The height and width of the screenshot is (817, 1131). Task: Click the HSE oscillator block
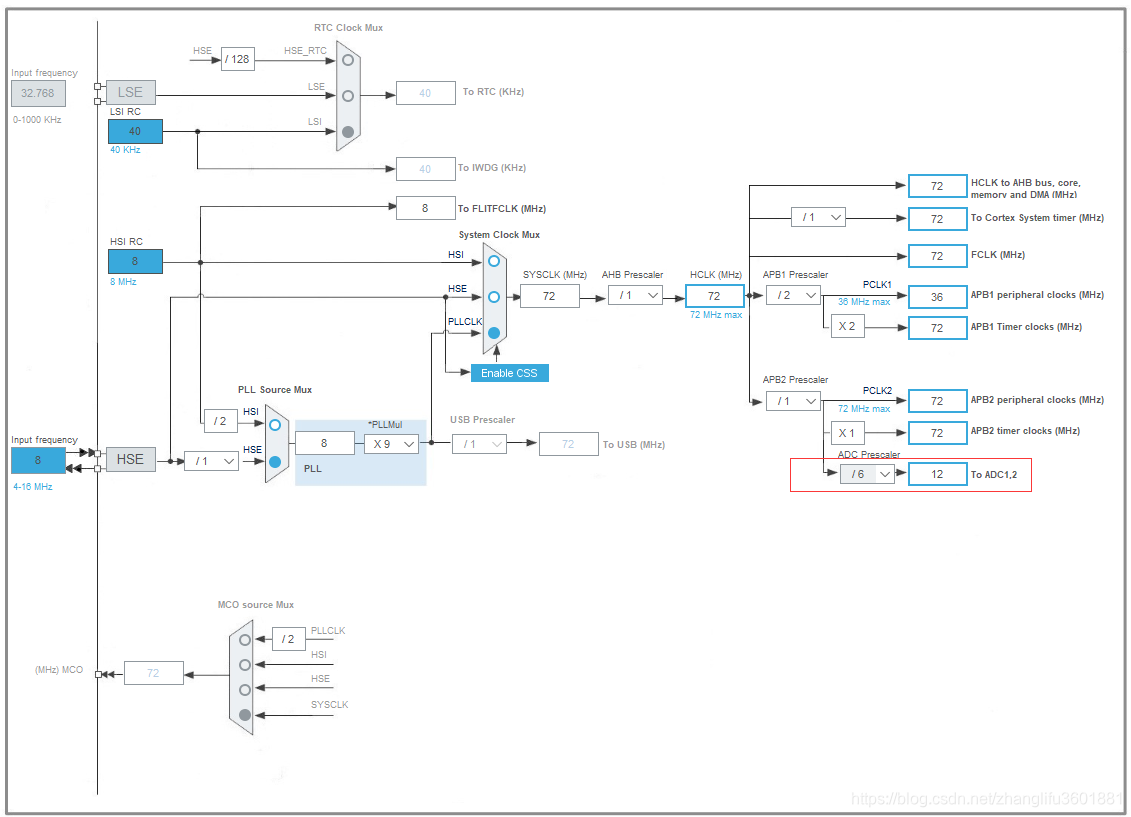coord(131,459)
